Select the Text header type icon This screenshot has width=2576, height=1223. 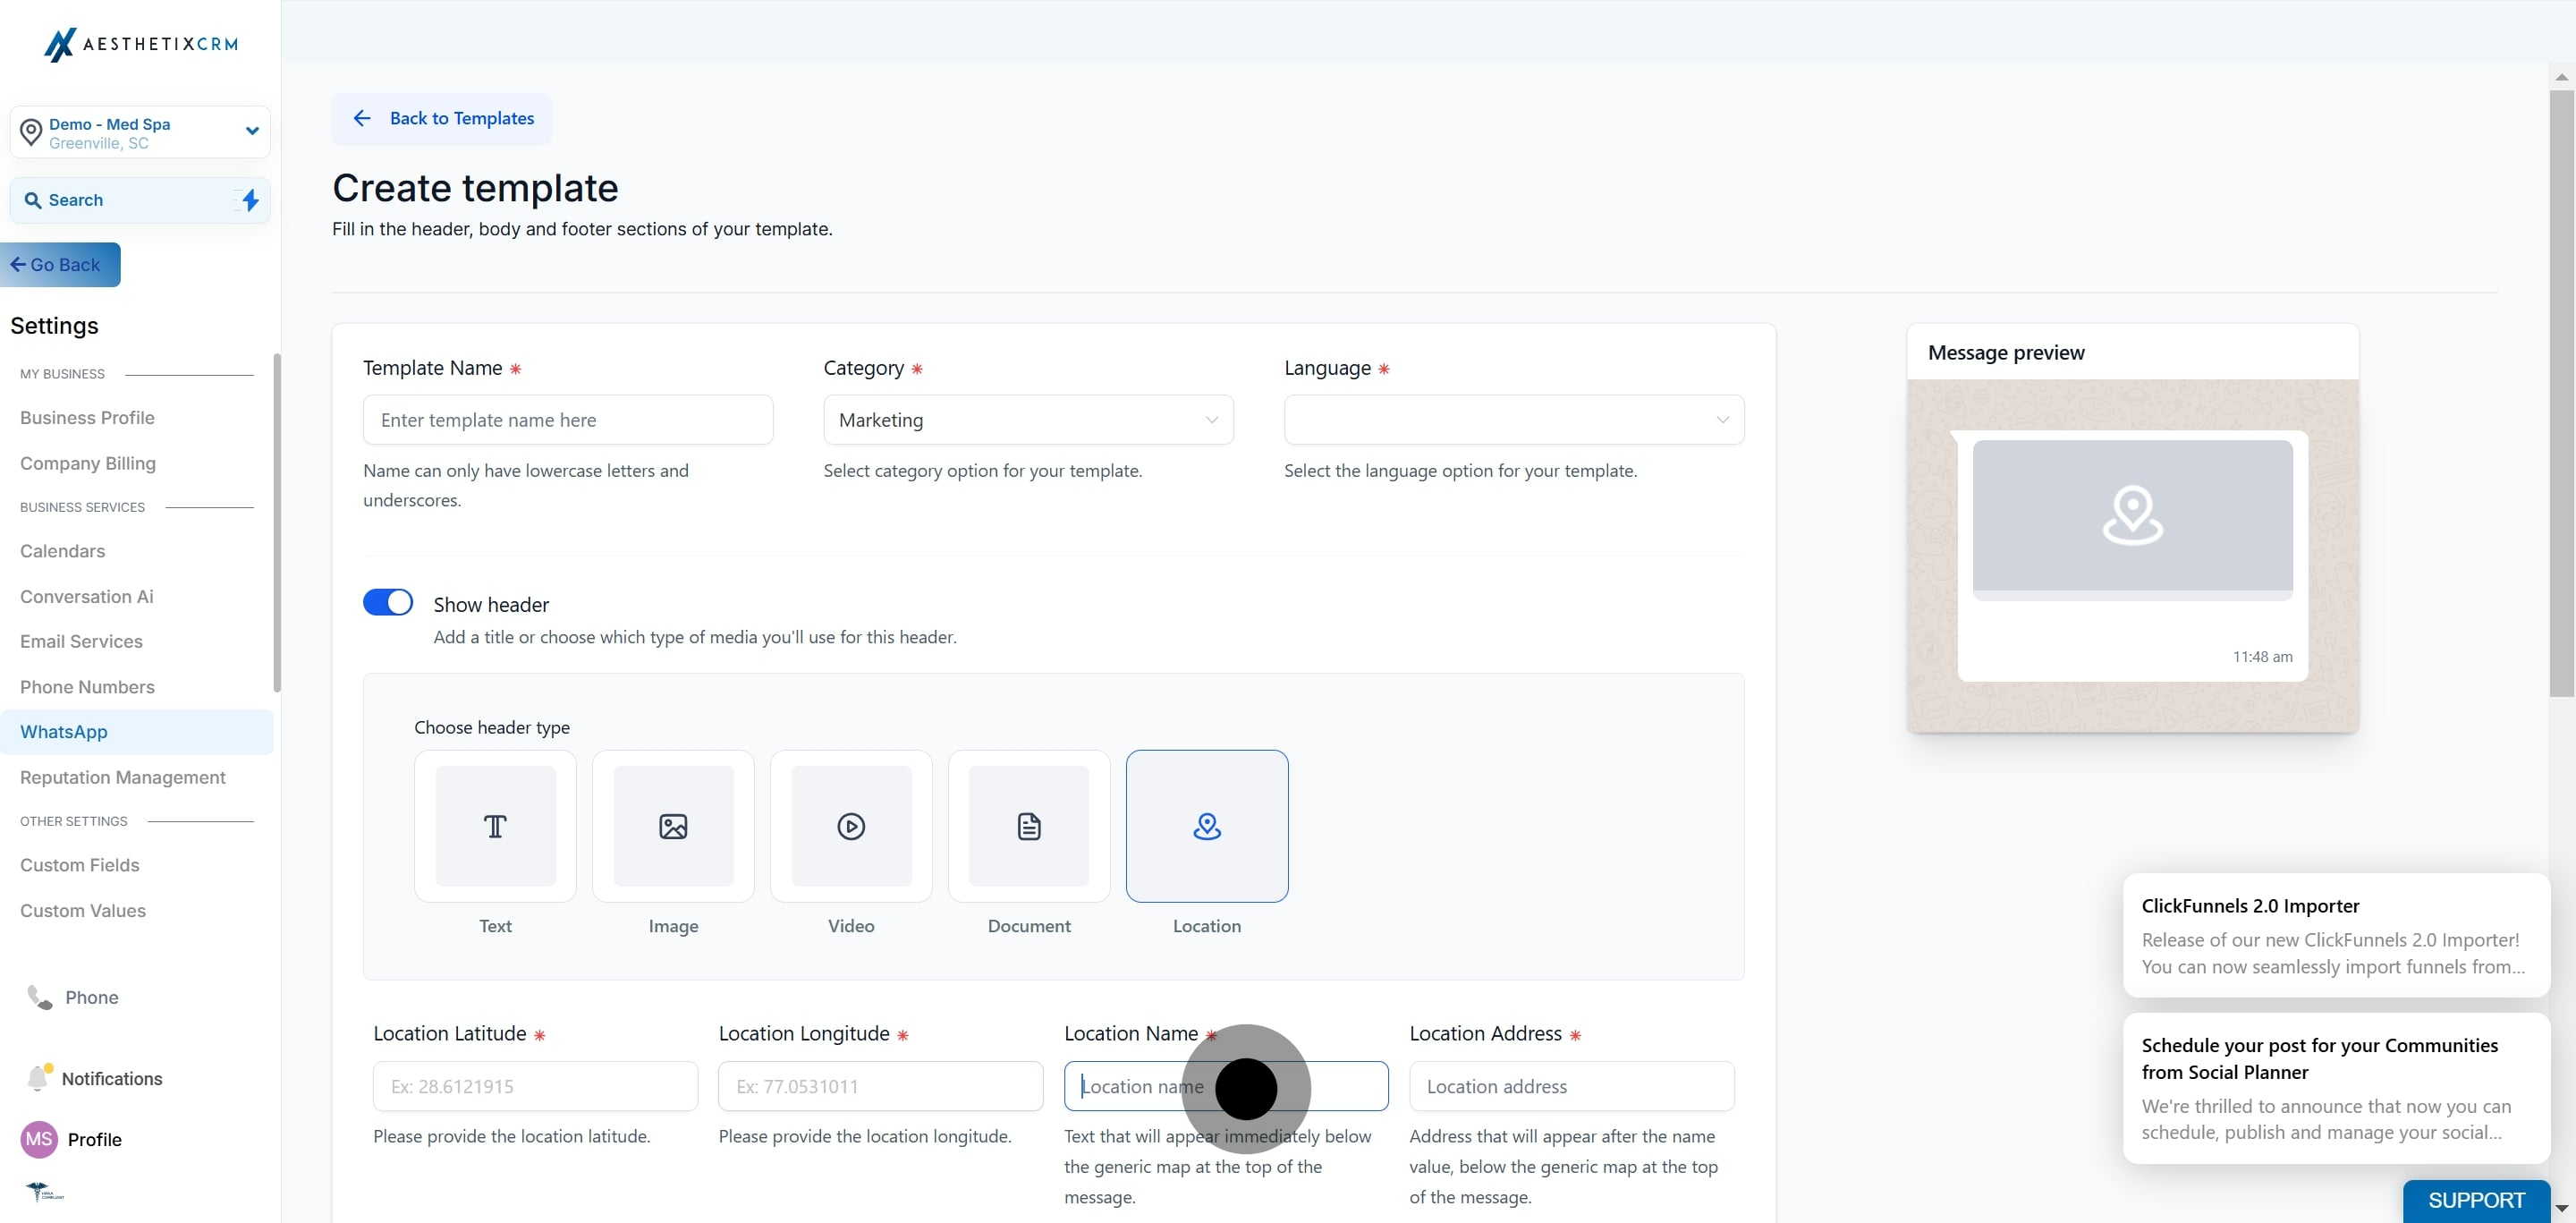pos(495,826)
